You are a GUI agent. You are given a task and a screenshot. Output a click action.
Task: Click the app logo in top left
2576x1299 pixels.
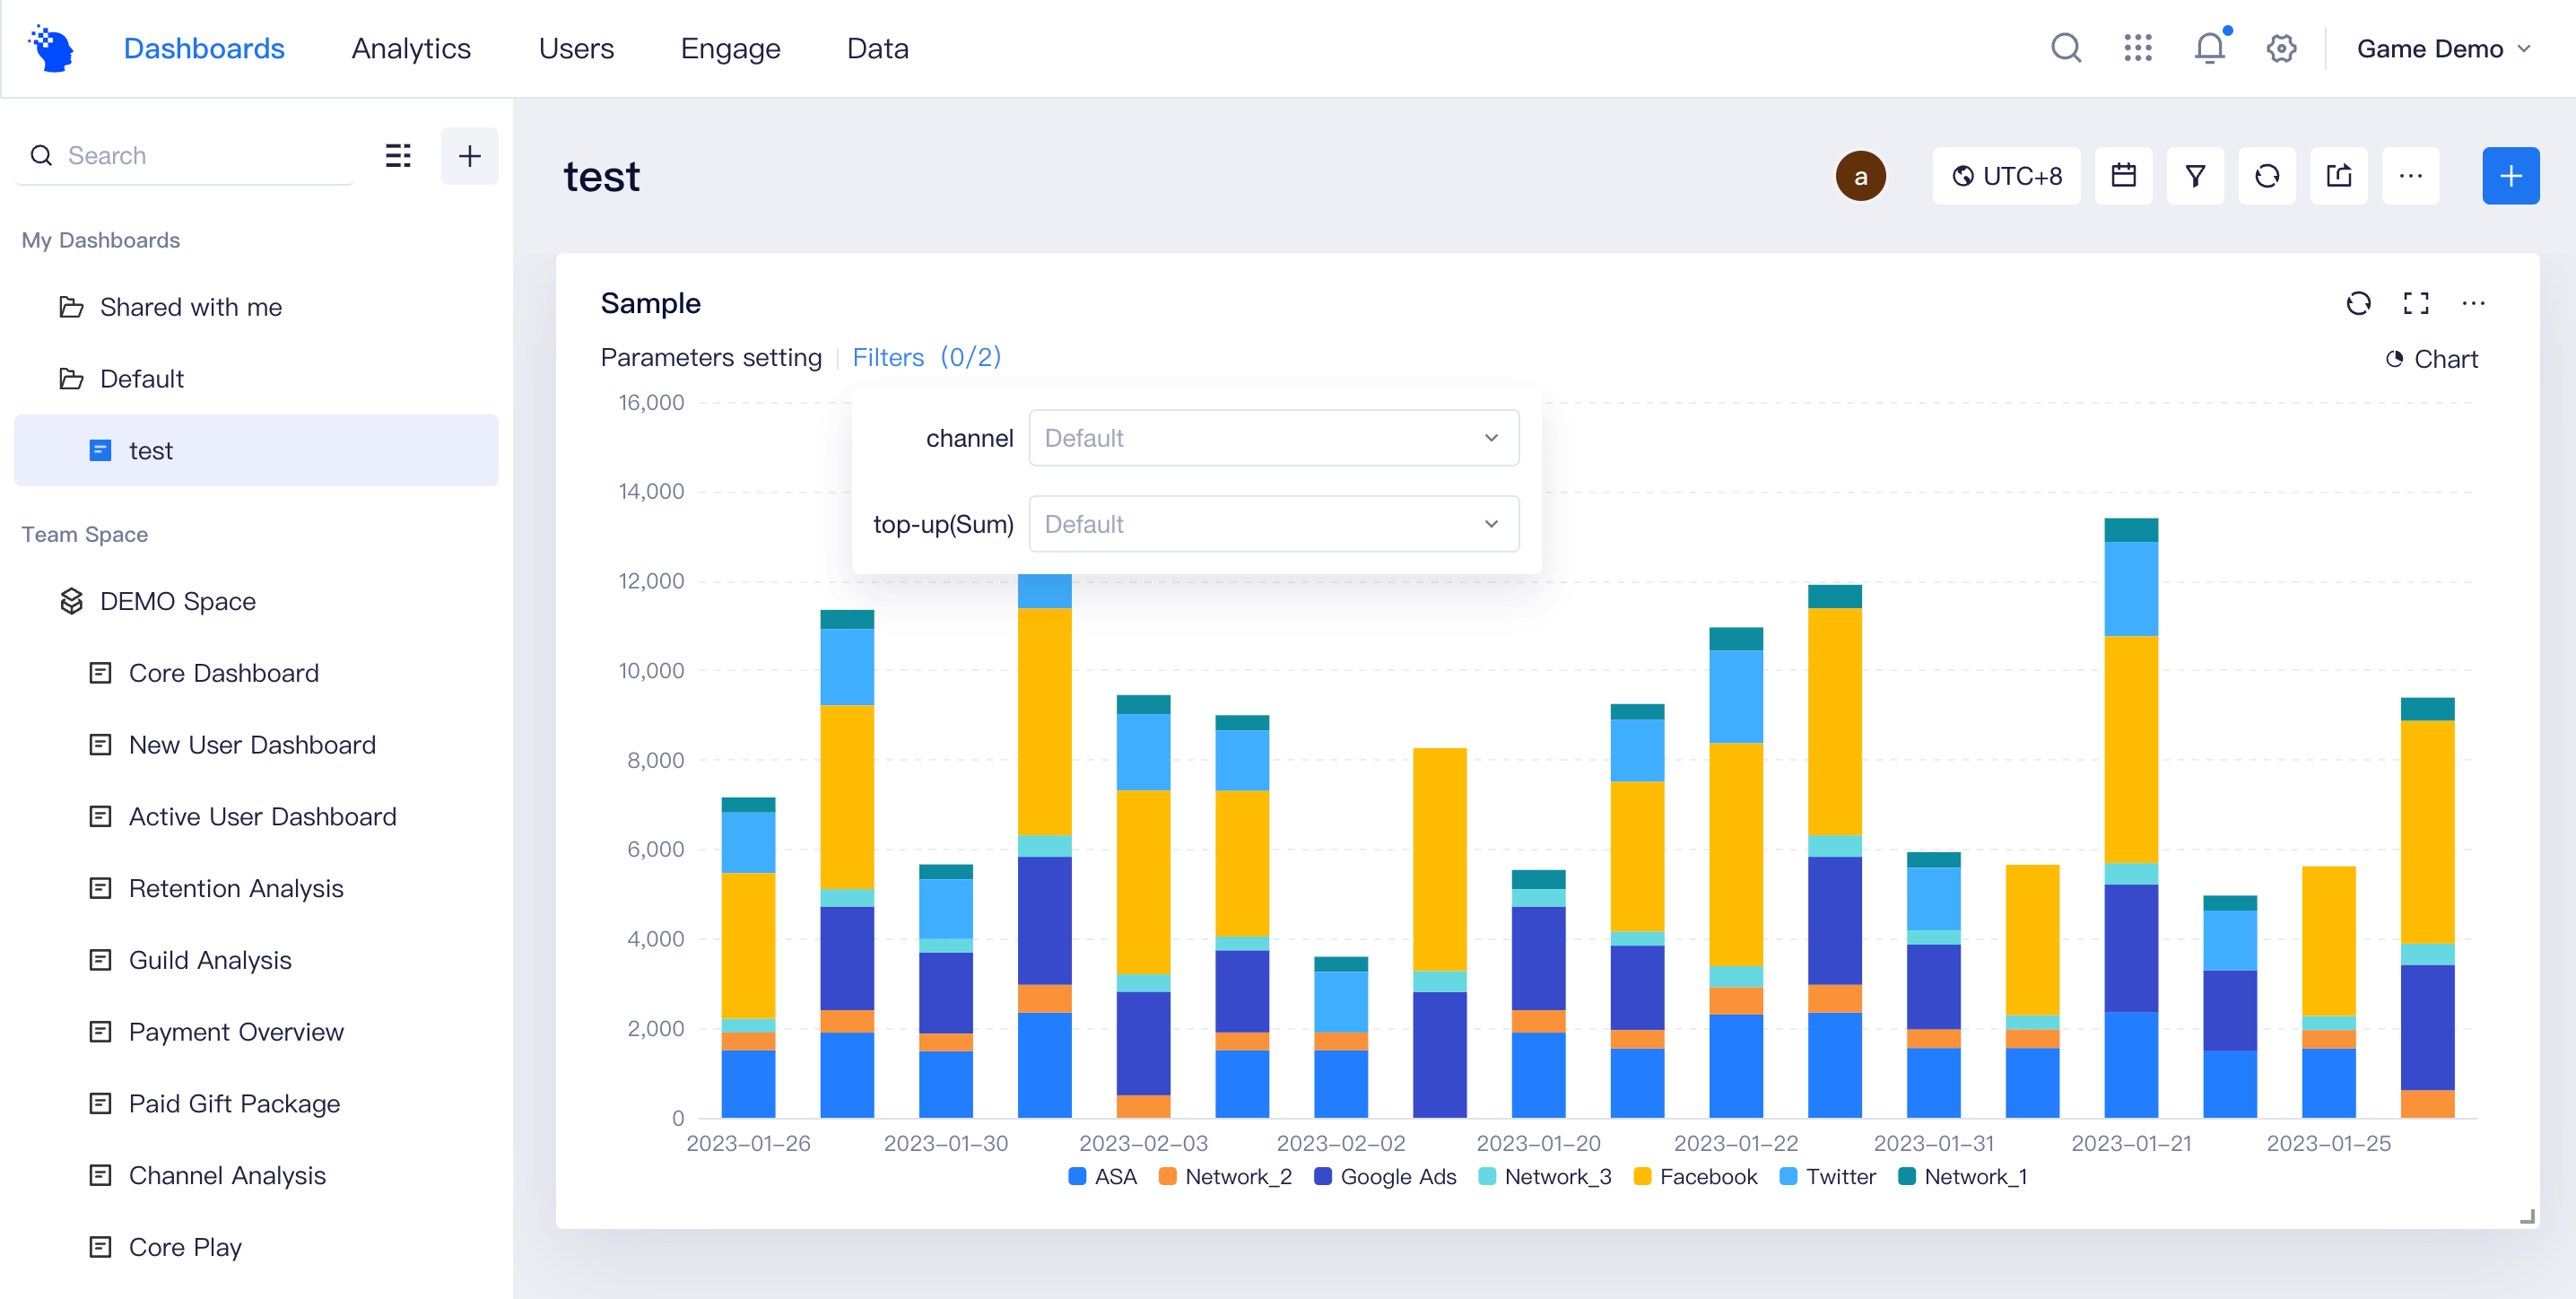coord(52,48)
